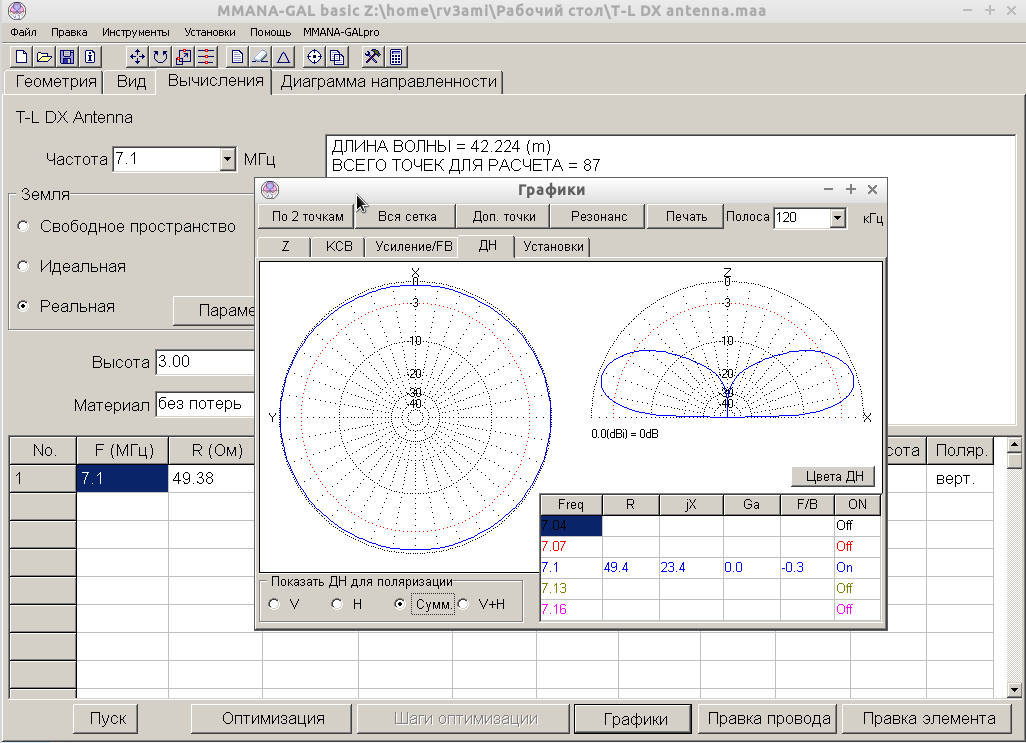Image resolution: width=1026 pixels, height=743 pixels.
Task: Open the Цвета ДН color settings
Action: (834, 477)
